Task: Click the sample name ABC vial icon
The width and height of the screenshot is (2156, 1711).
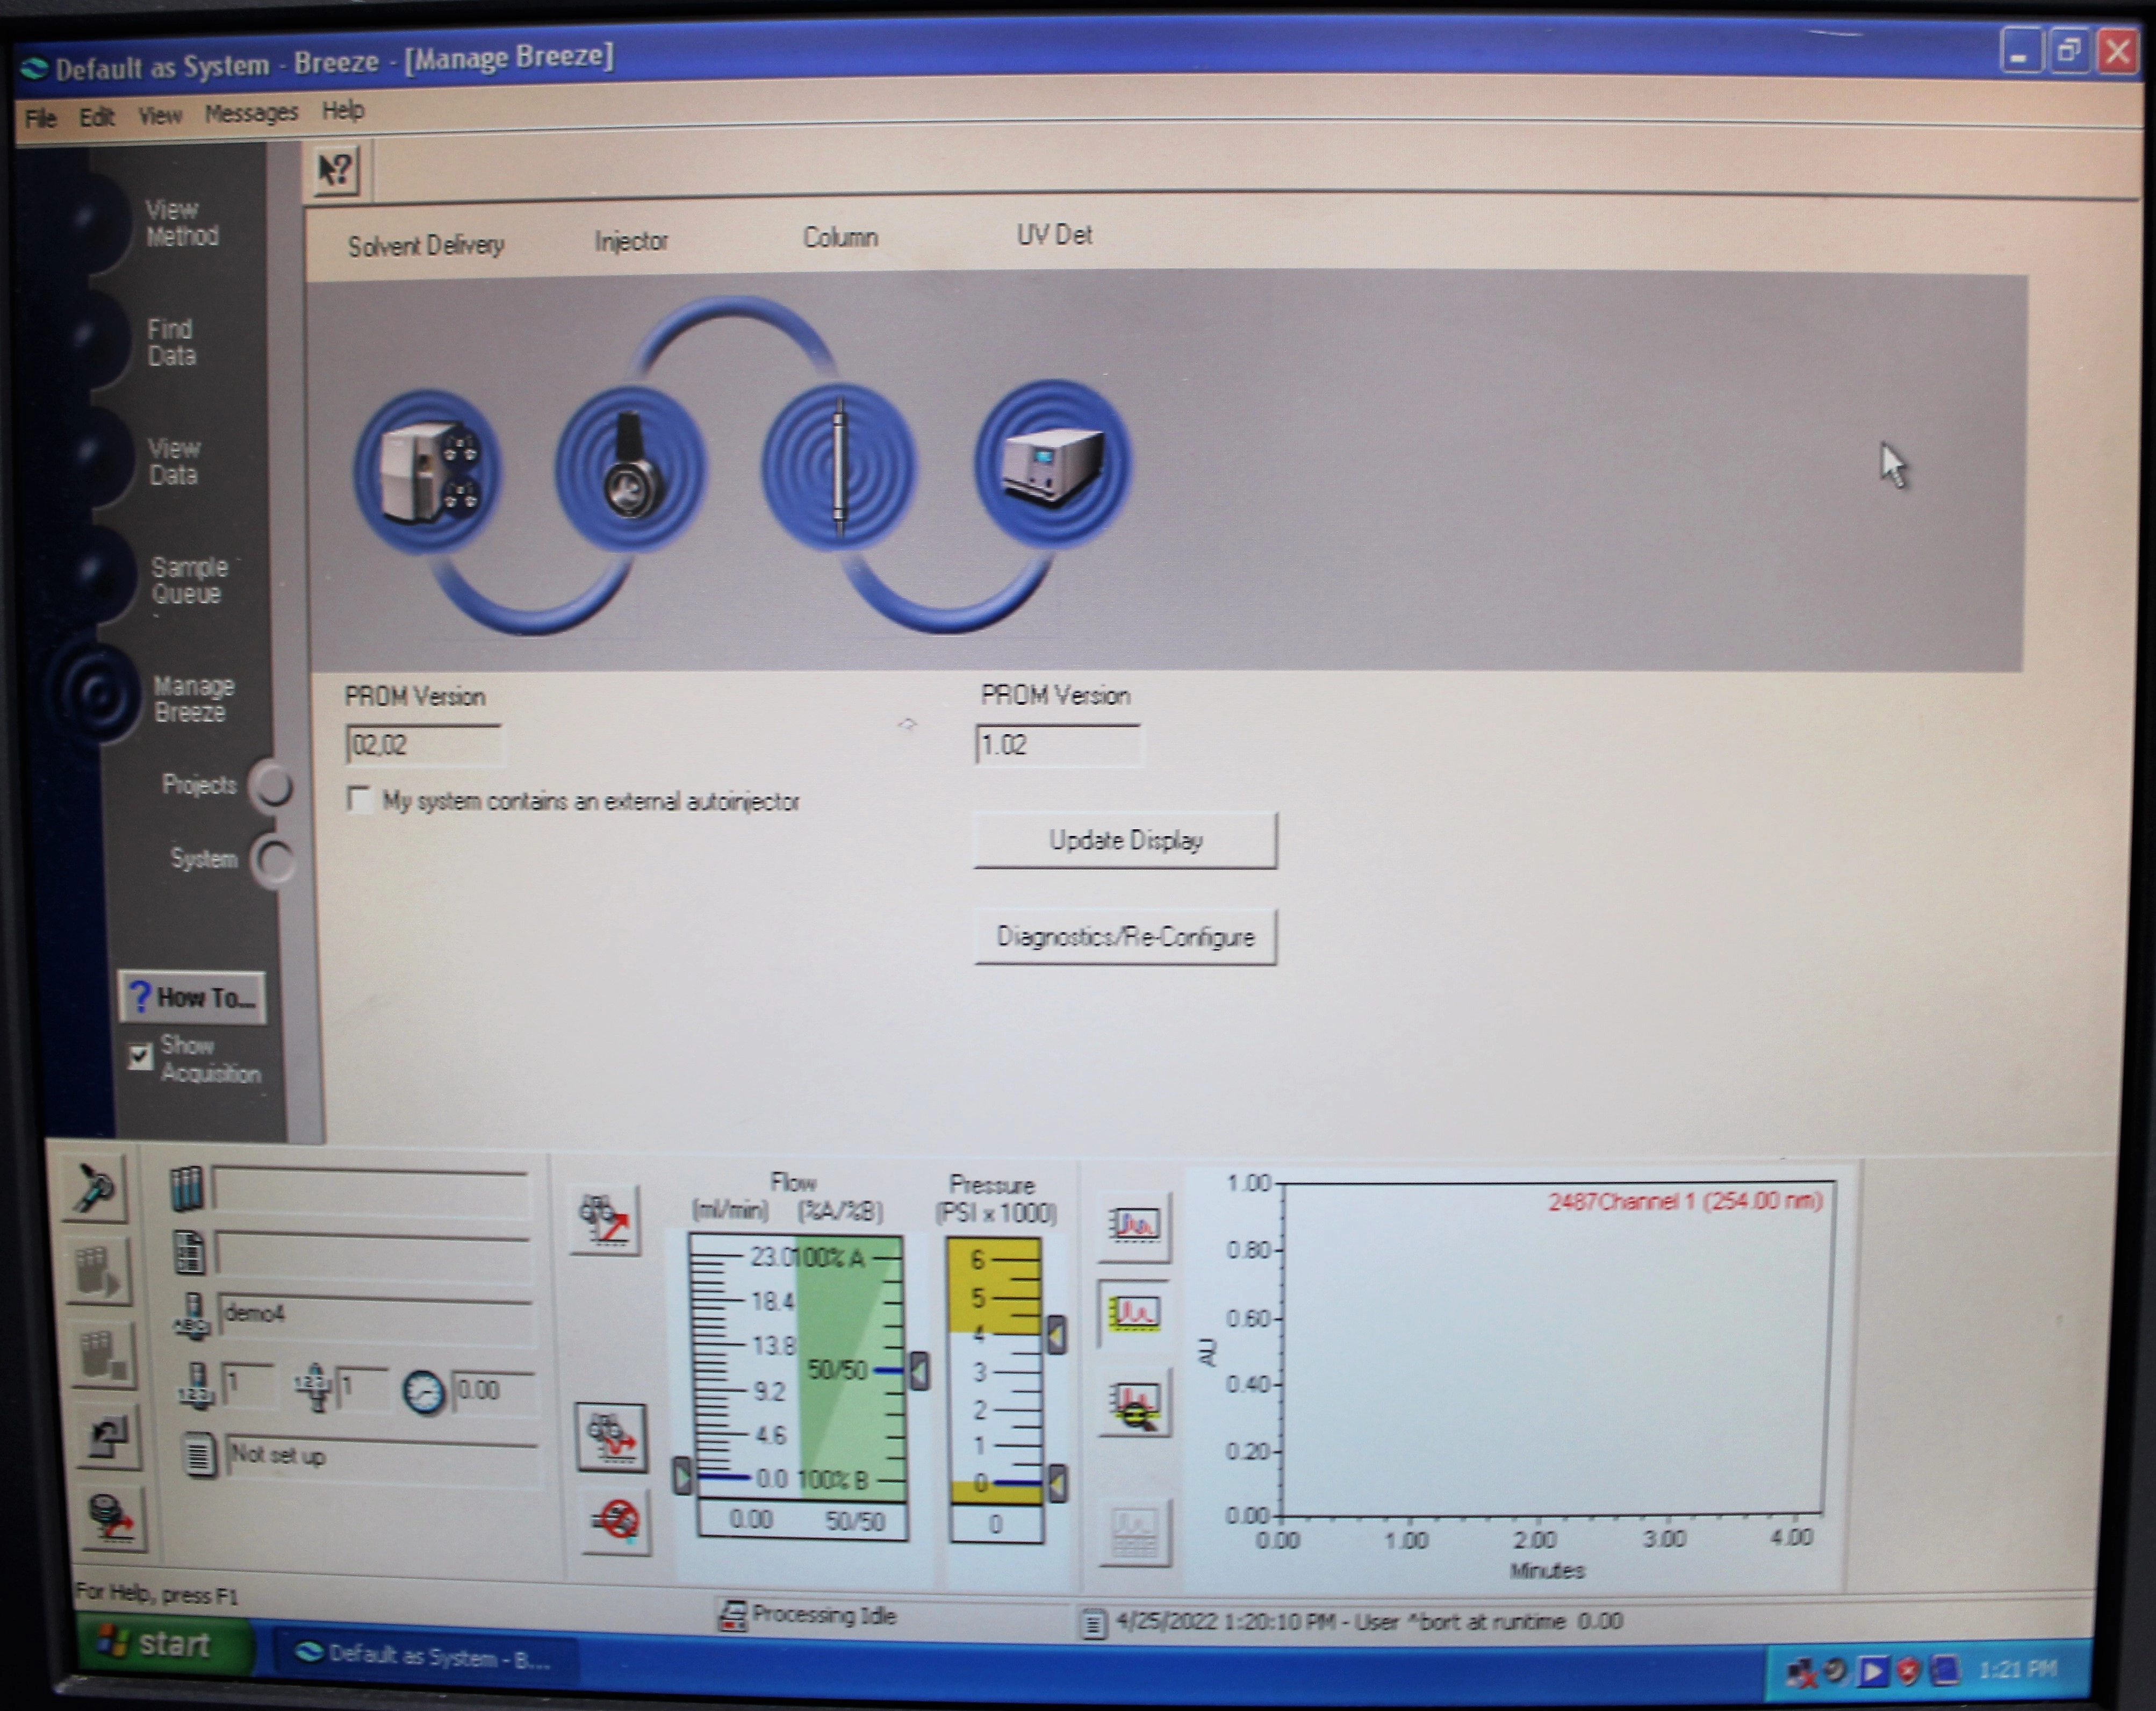Action: [193, 1315]
